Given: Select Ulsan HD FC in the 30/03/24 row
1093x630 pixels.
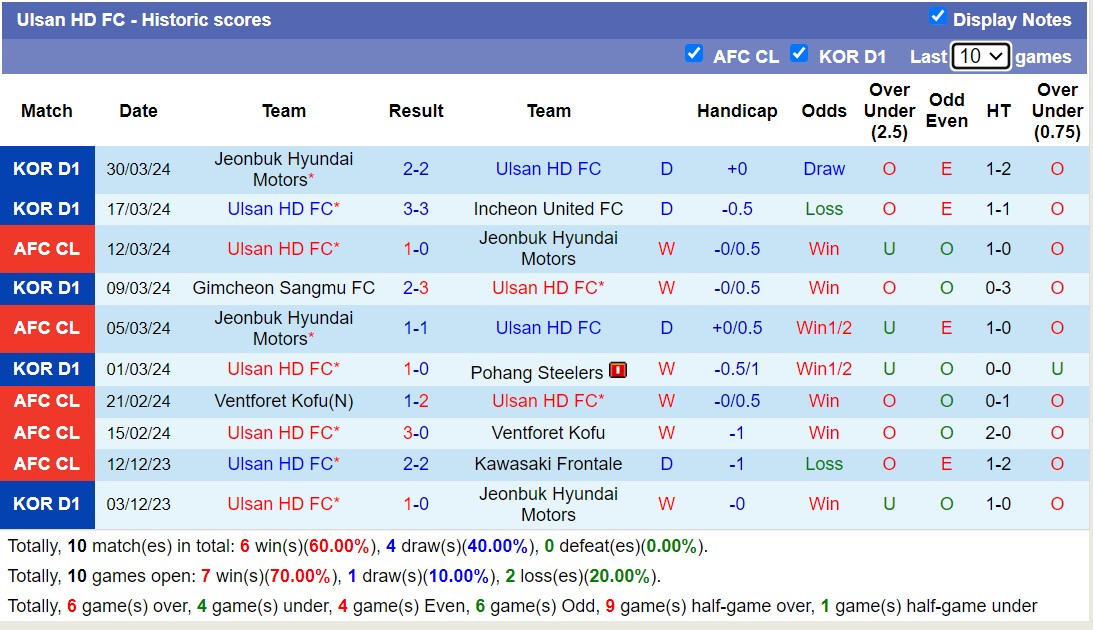Looking at the screenshot, I should point(548,169).
